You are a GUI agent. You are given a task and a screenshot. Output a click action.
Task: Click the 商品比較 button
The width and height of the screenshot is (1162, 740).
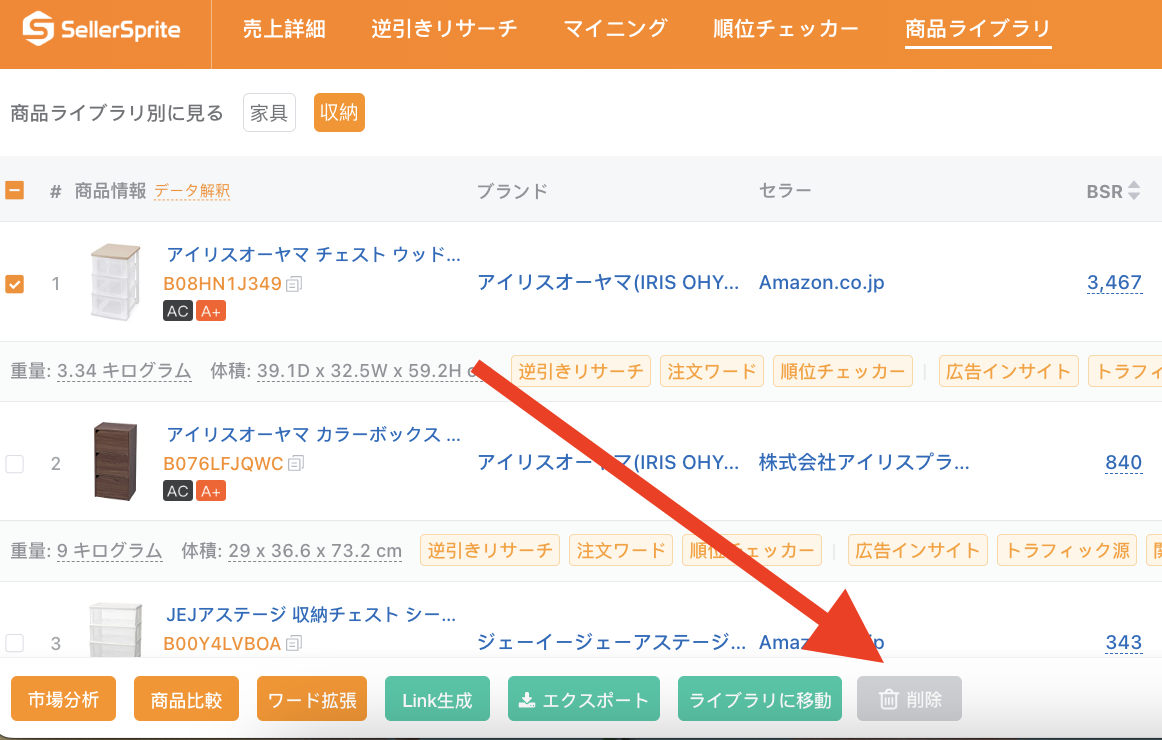pos(187,699)
